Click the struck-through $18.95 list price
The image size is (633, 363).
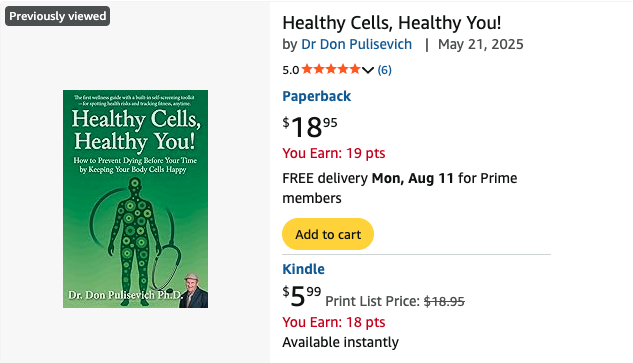[x=444, y=301]
